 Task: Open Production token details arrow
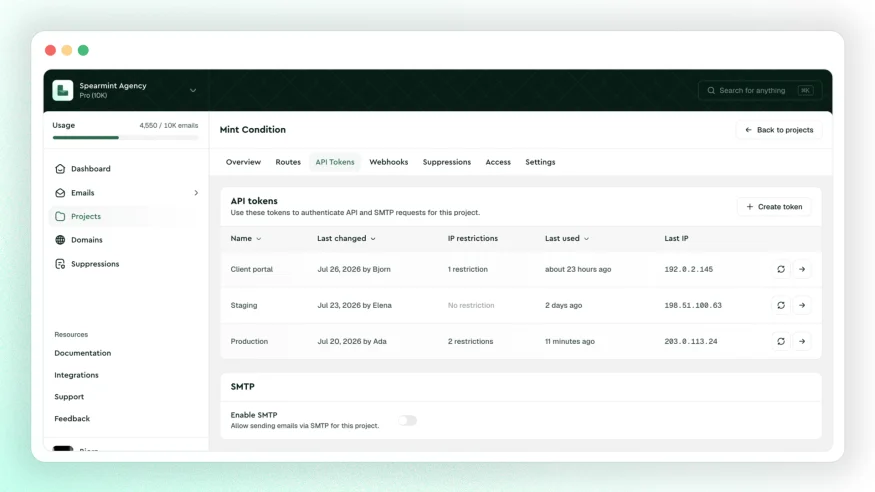pyautogui.click(x=802, y=341)
